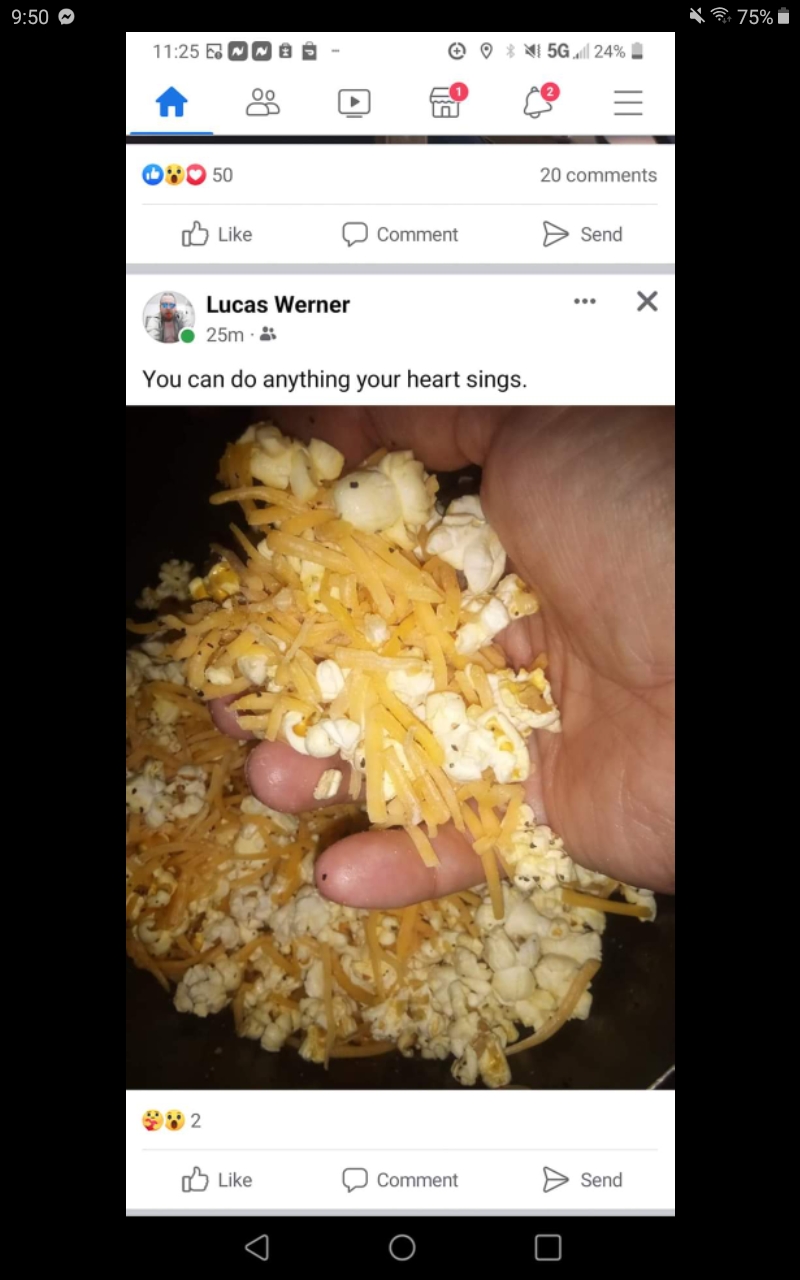The height and width of the screenshot is (1280, 800).
Task: Open Lucas Werner's profile picture
Action: (168, 317)
